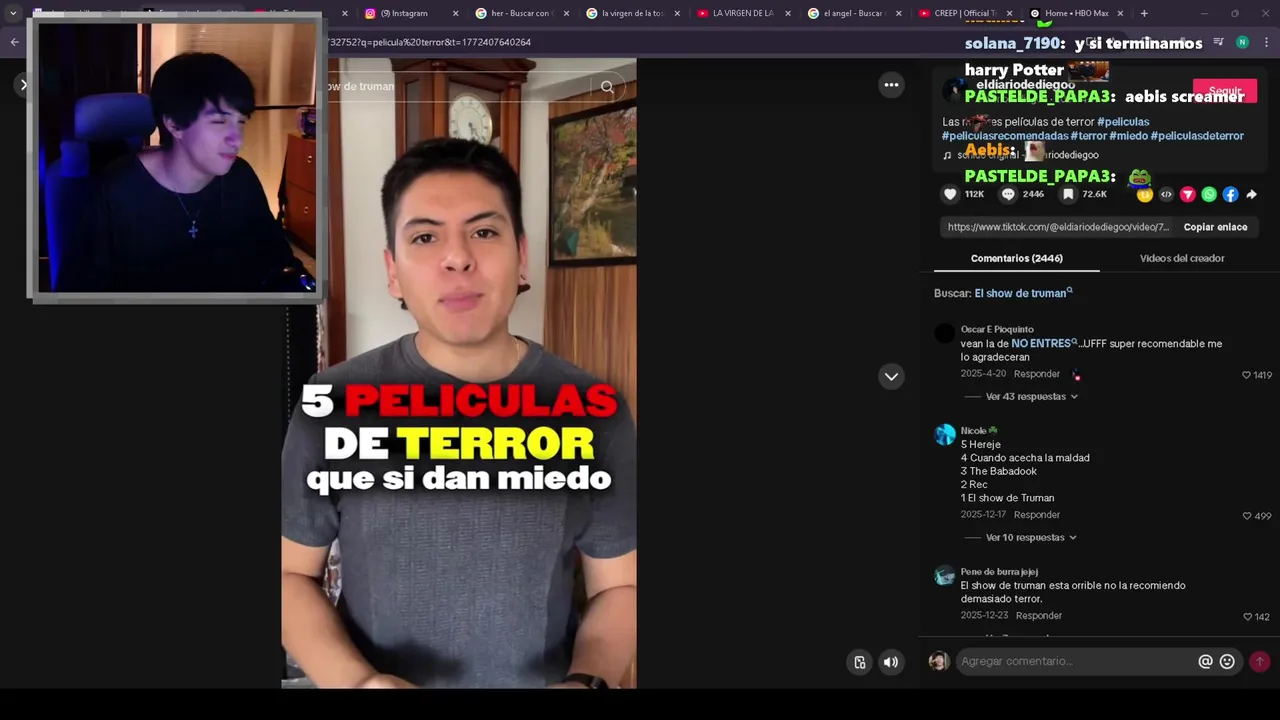Open more share options arrow
Image resolution: width=1280 pixels, height=720 pixels.
pyautogui.click(x=1251, y=194)
